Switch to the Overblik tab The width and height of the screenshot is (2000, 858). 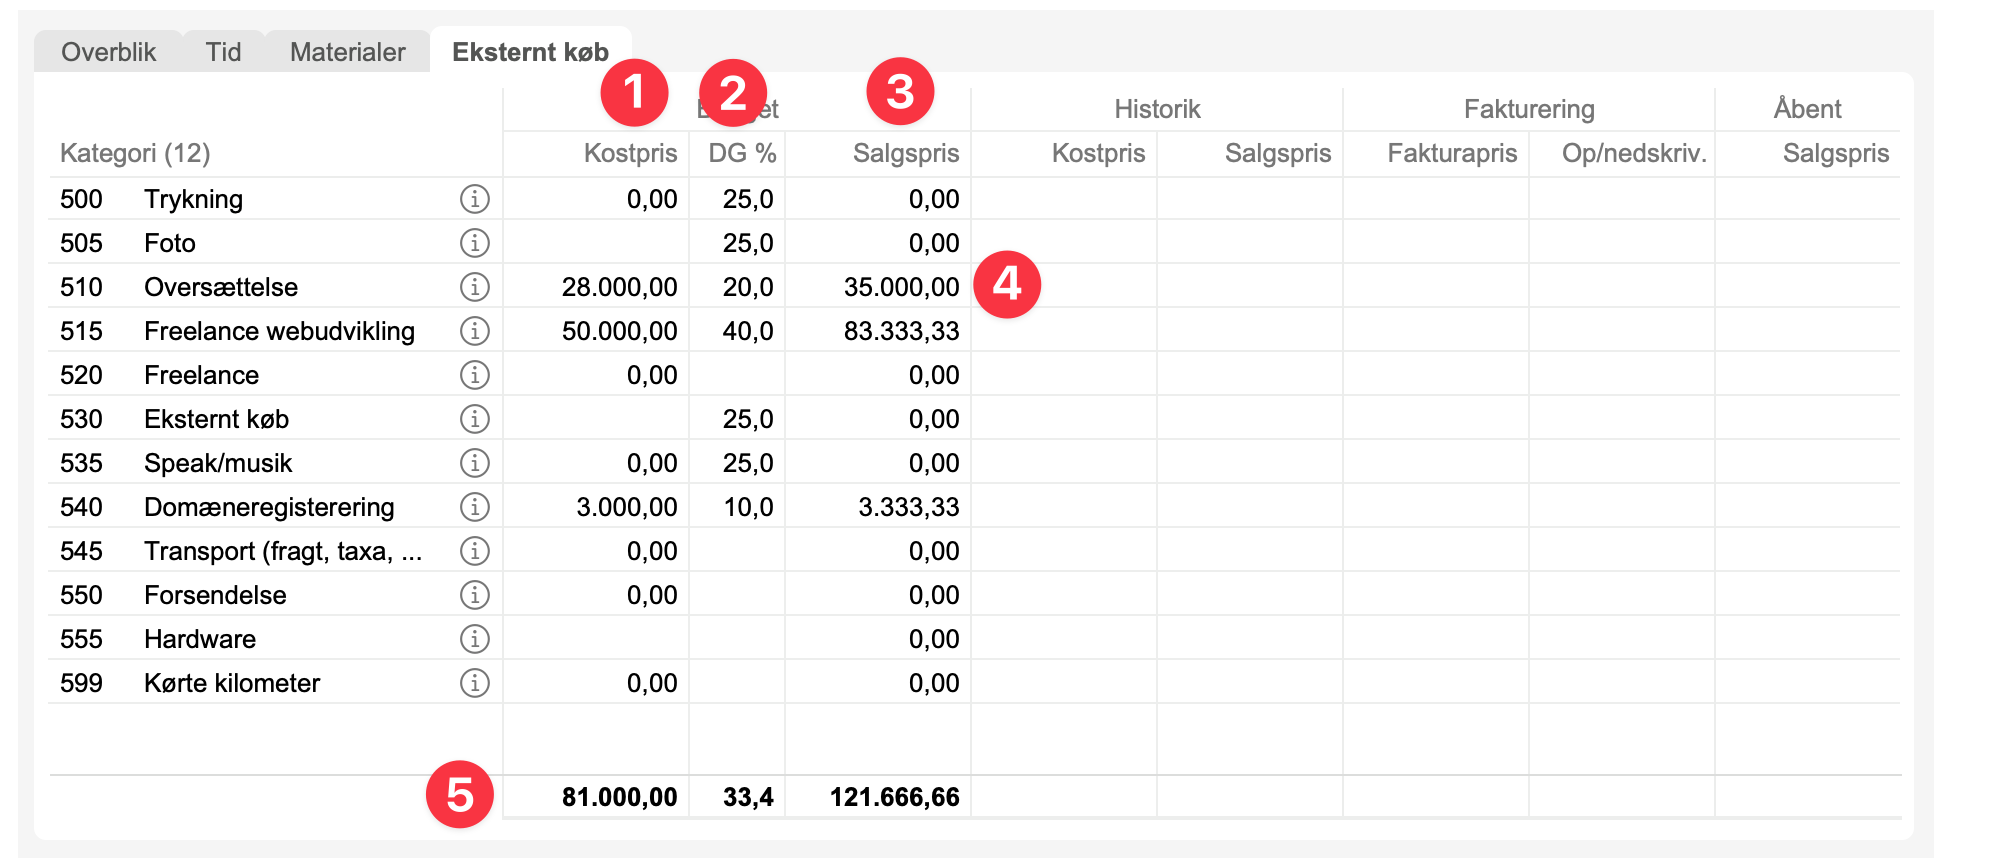tap(108, 52)
